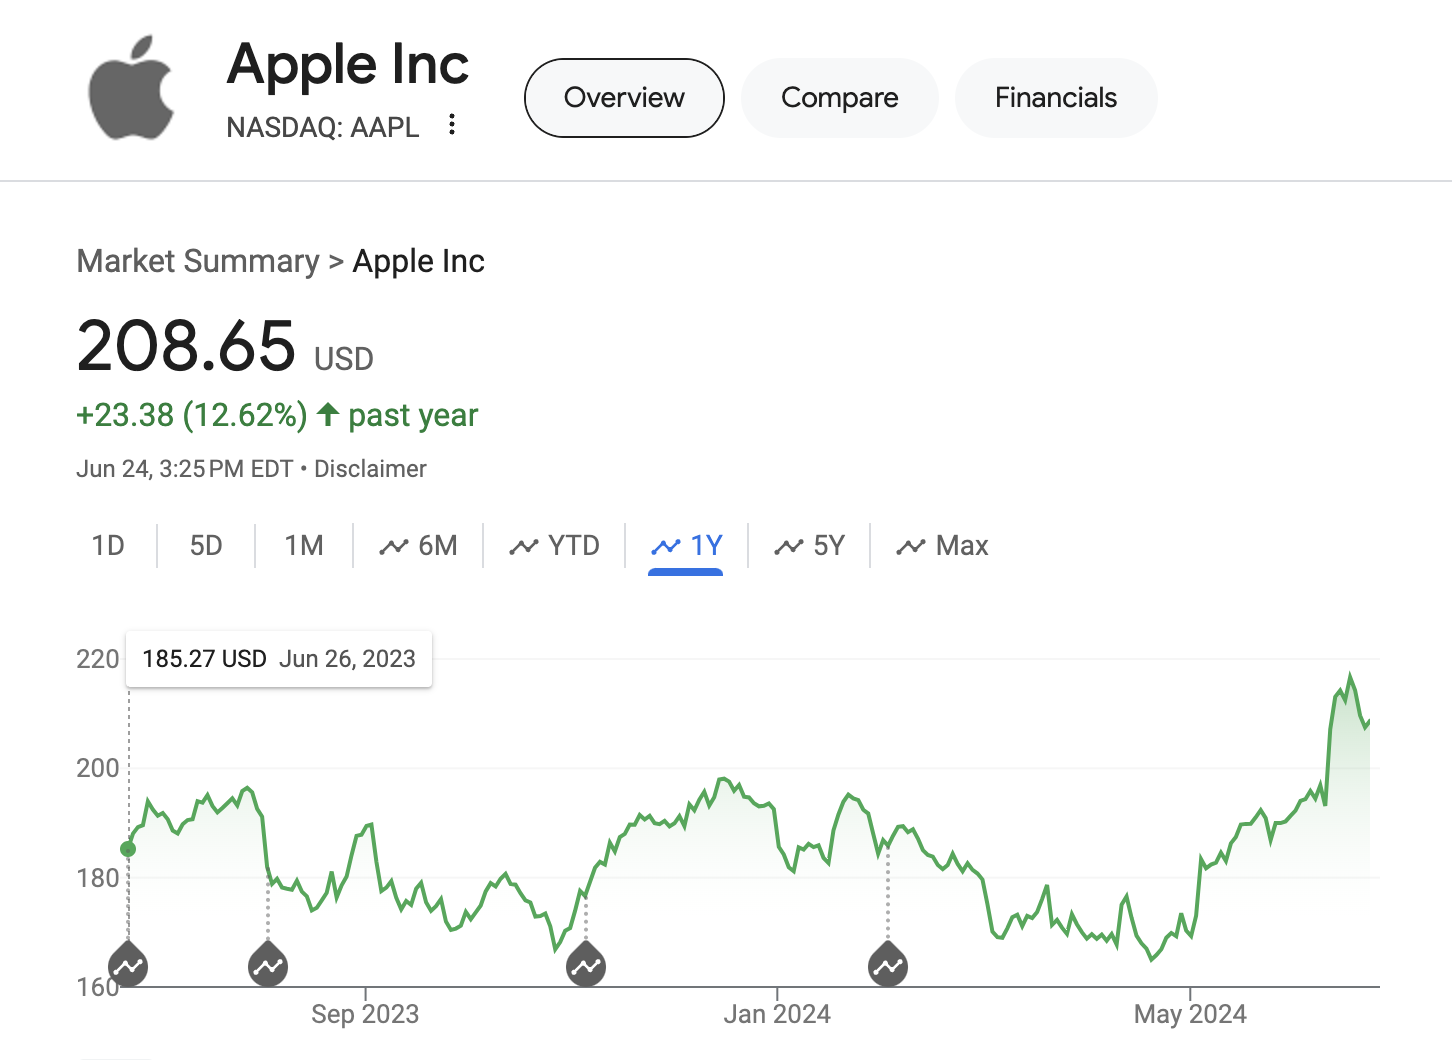Choose the 6M chart range
The width and height of the screenshot is (1452, 1060).
click(418, 545)
